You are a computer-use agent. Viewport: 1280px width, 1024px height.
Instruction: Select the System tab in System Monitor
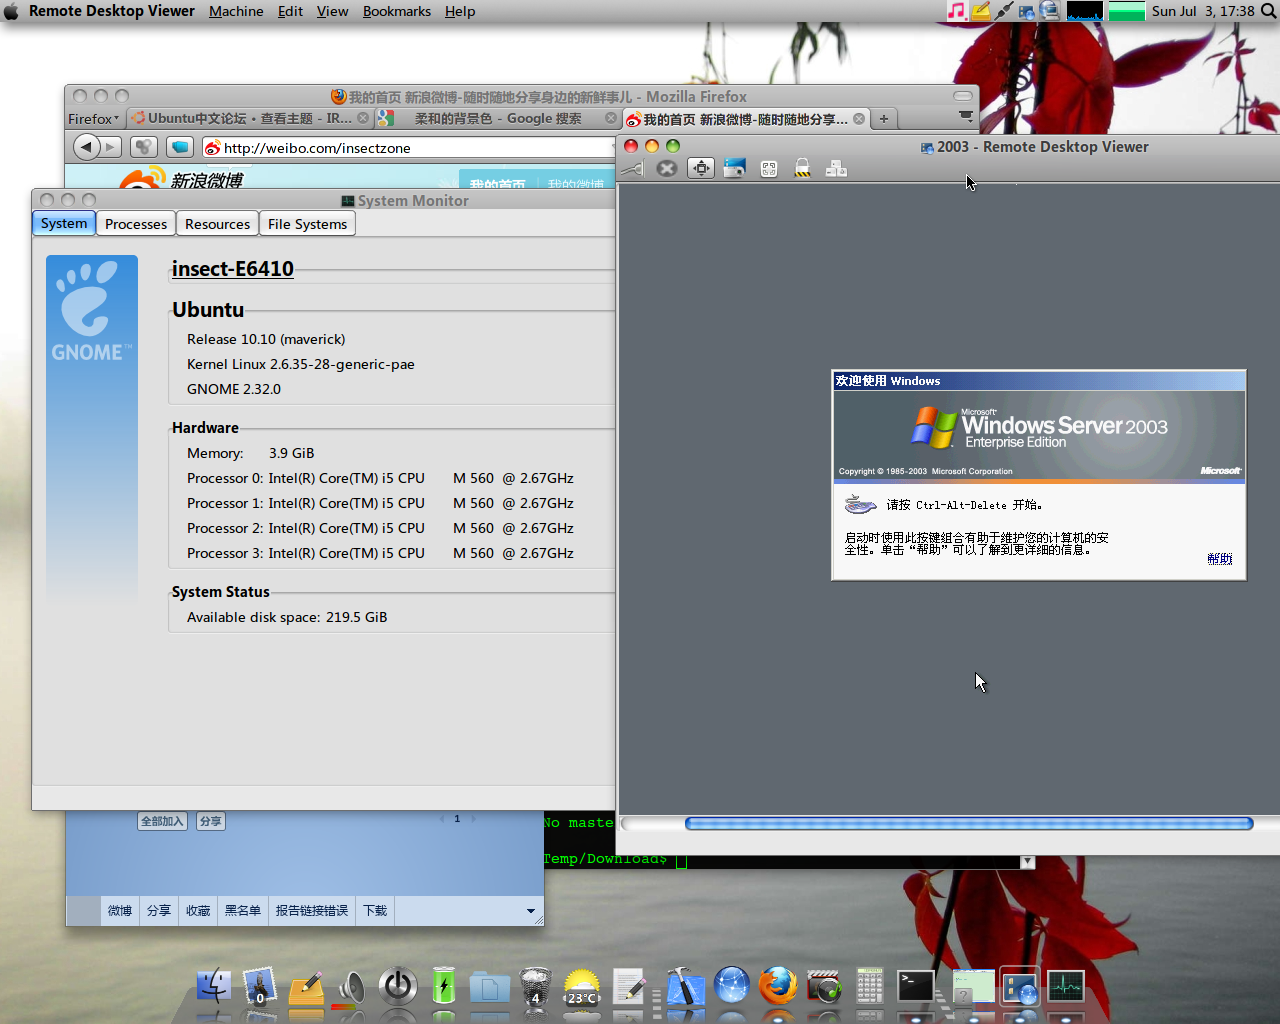pos(64,223)
